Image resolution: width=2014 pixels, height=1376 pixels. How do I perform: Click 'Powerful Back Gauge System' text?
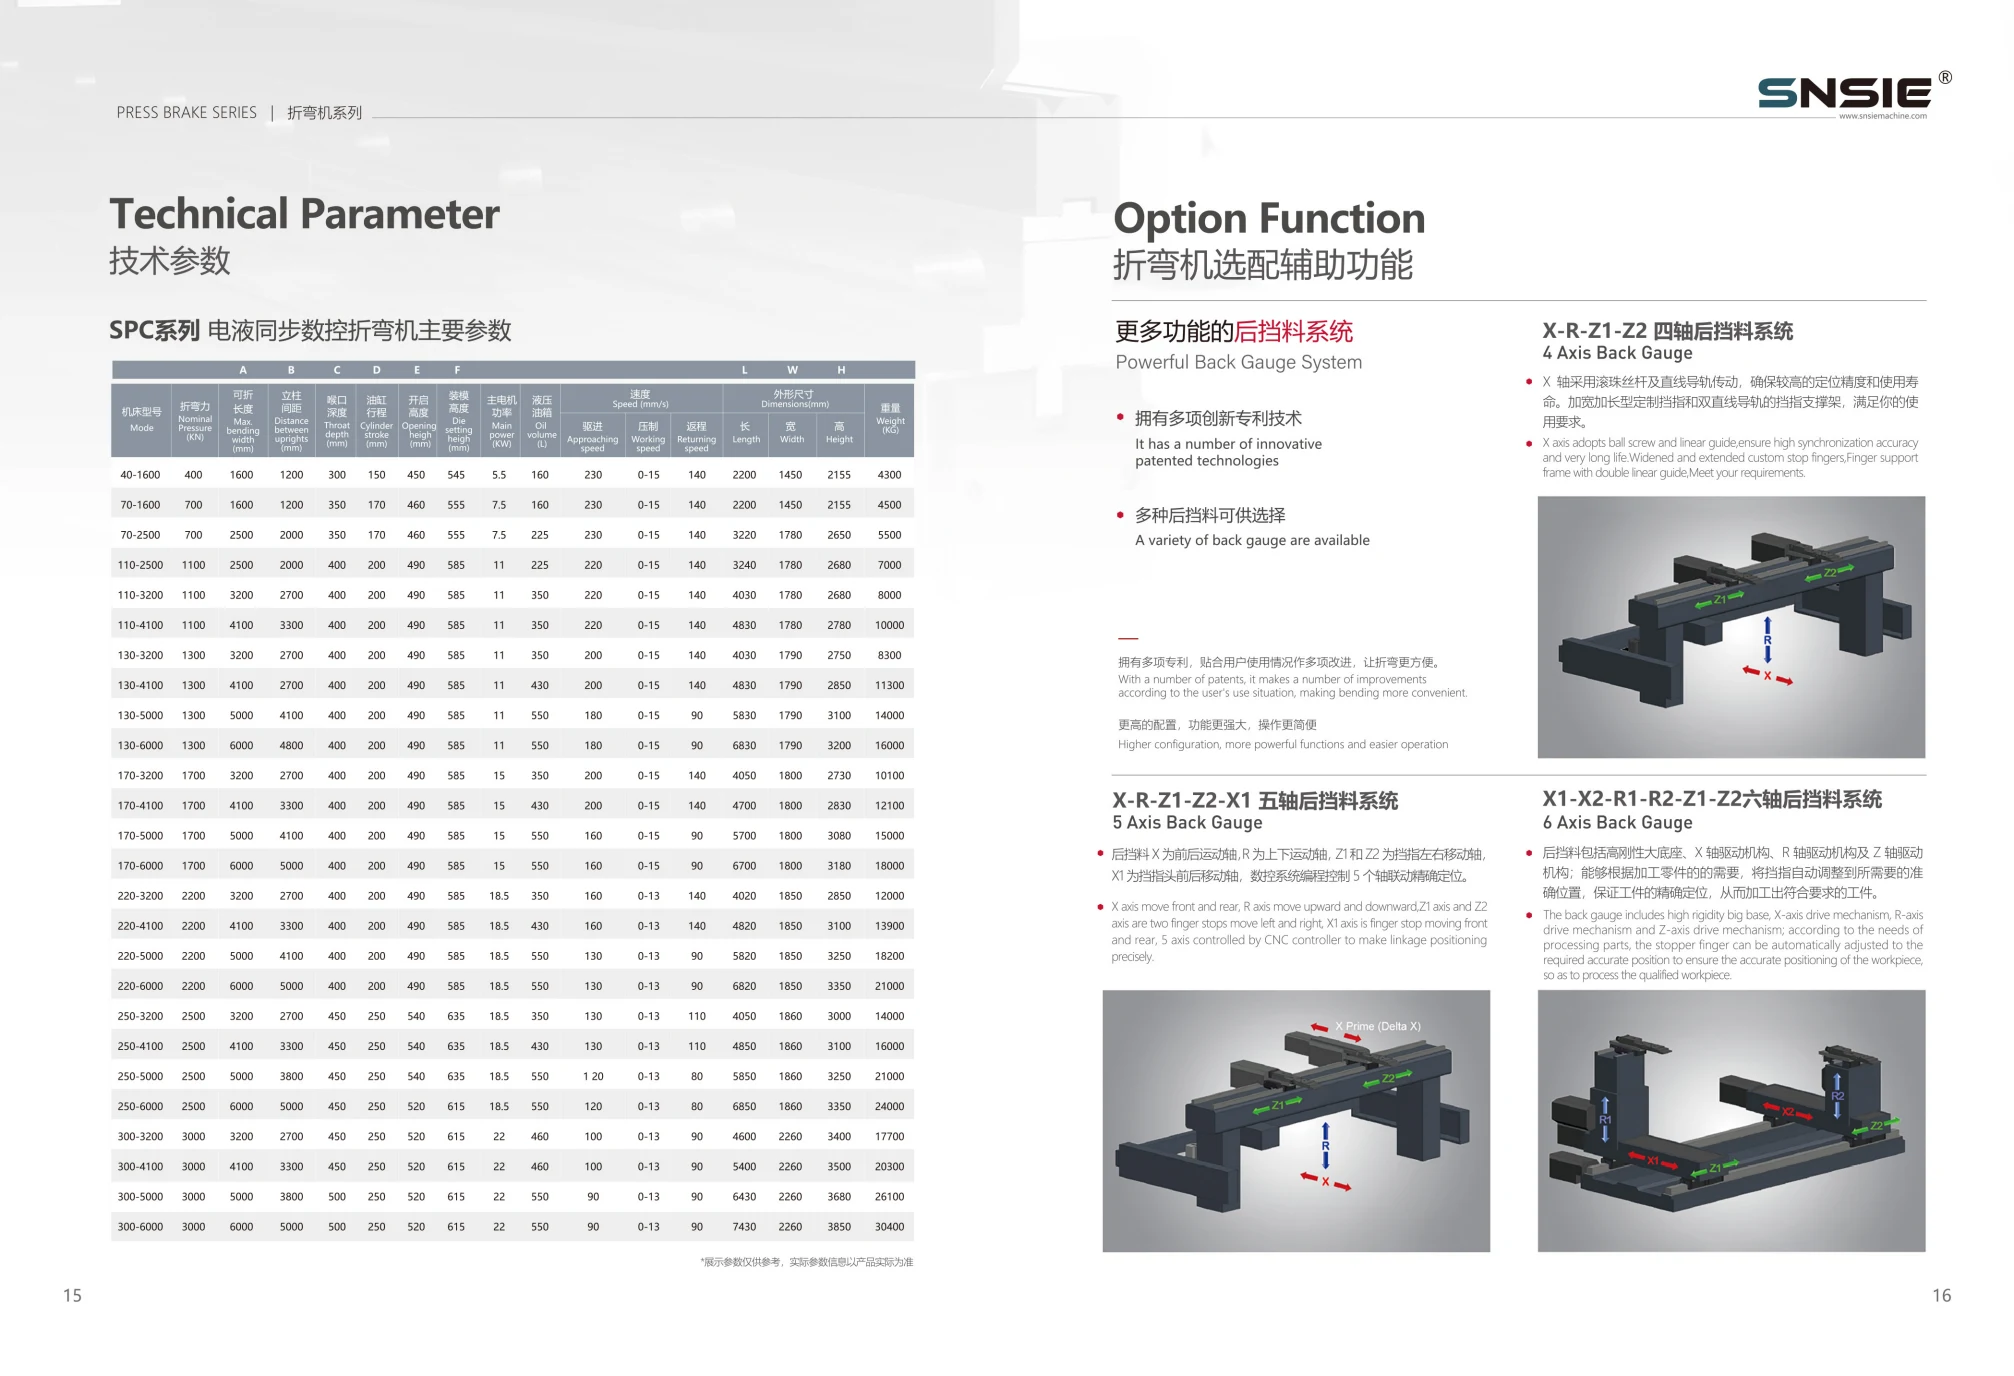1239,362
